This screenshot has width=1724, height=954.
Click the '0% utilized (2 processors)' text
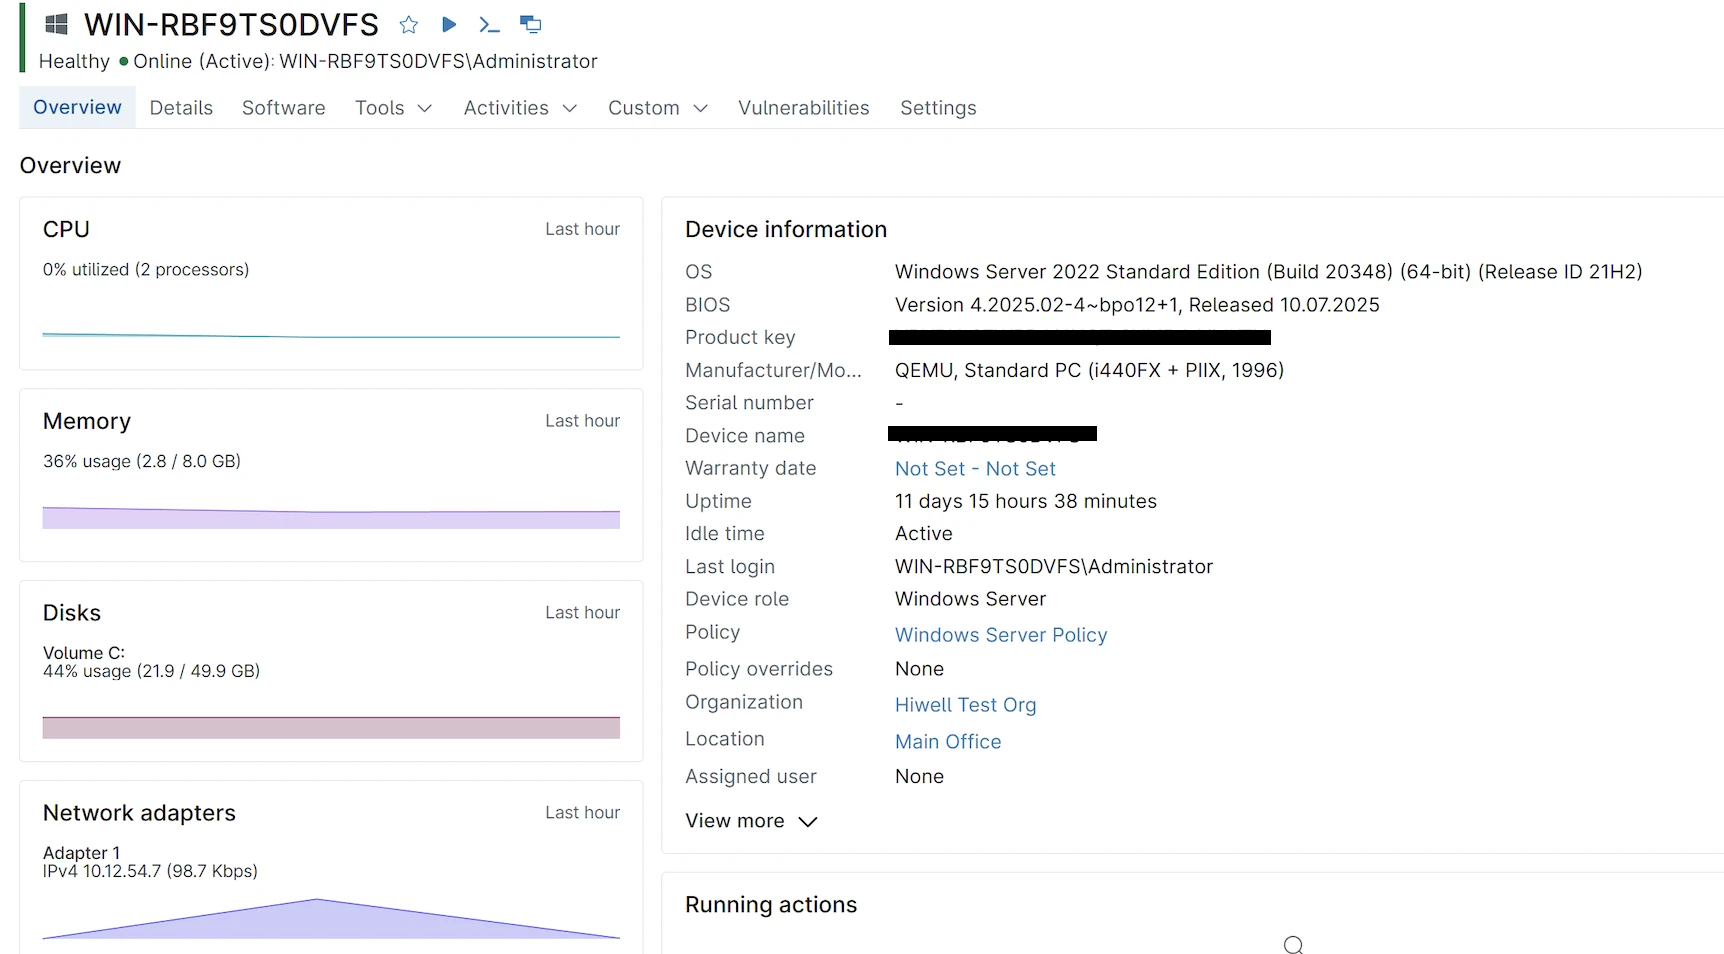(x=146, y=270)
